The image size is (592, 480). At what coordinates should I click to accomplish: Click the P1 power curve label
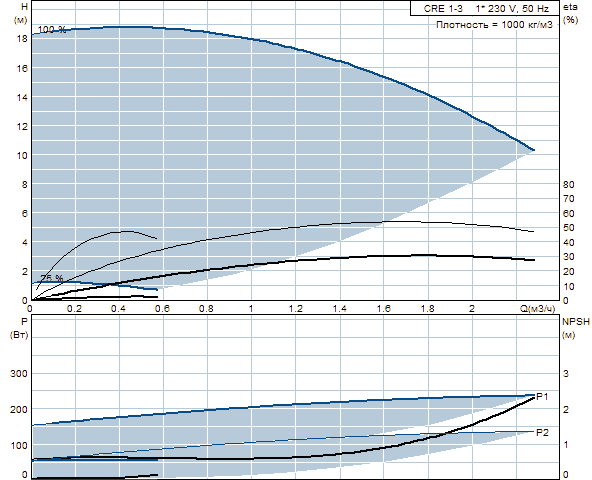[542, 397]
